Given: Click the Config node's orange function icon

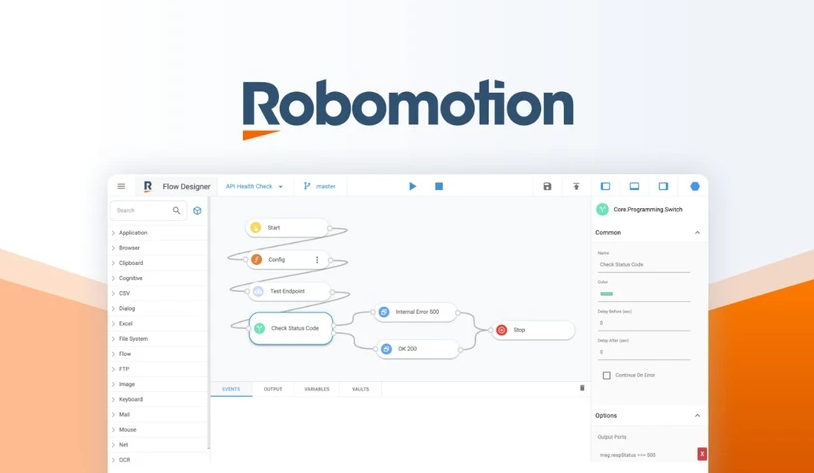Looking at the screenshot, I should tap(256, 260).
